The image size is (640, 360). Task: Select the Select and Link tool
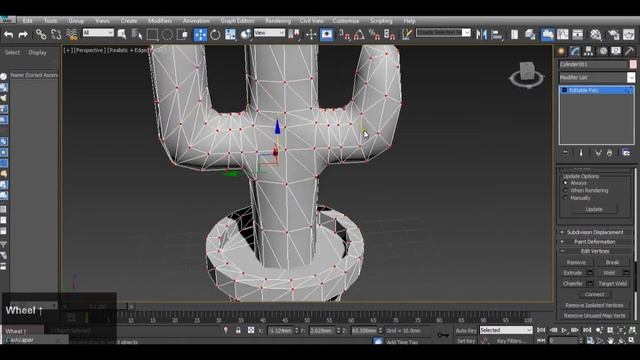tap(40, 35)
